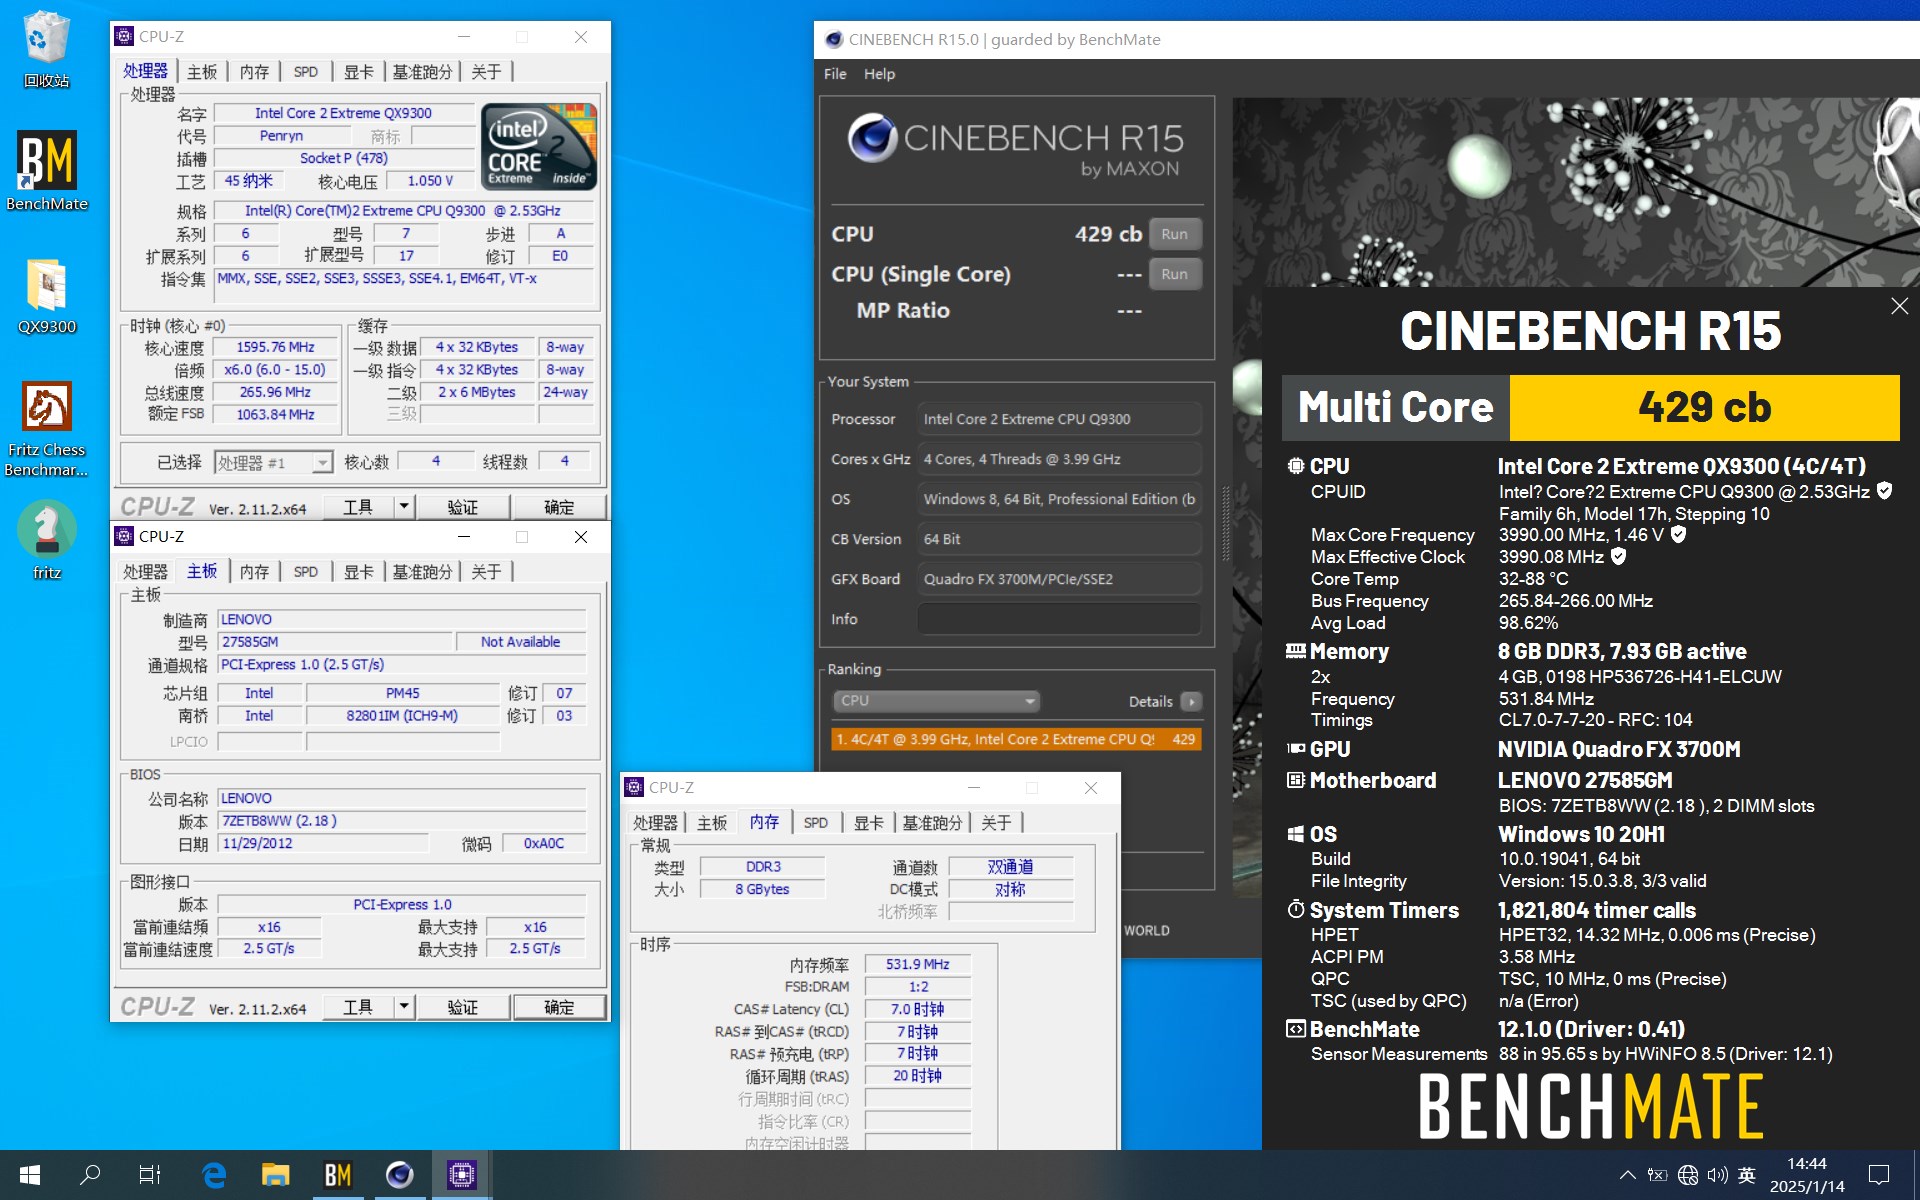
Task: Open processor selection 处理器 #1 dropdown
Action: tap(273, 462)
